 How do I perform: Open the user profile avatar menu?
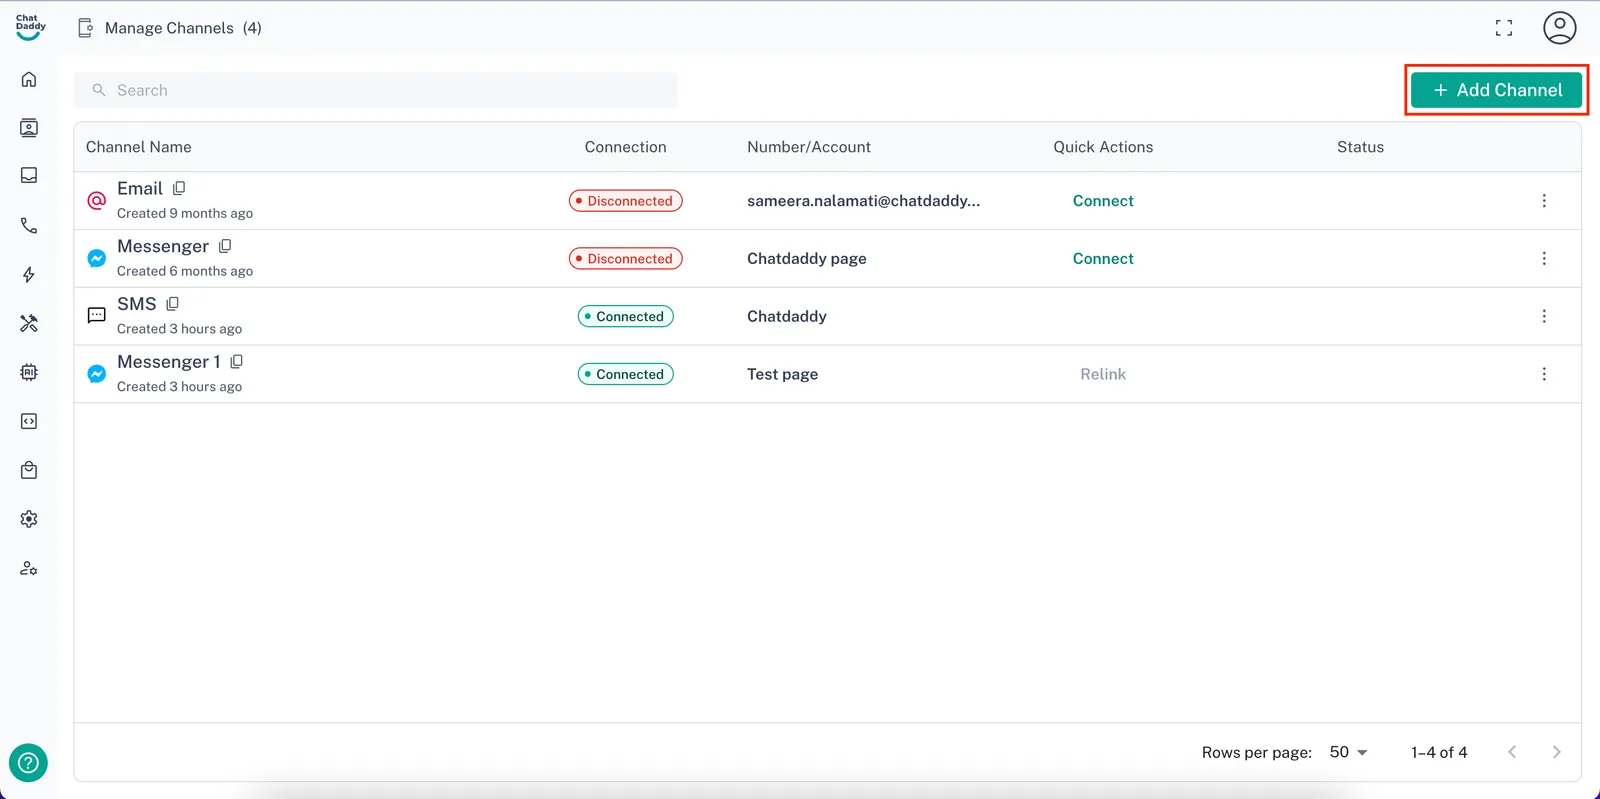coord(1559,28)
